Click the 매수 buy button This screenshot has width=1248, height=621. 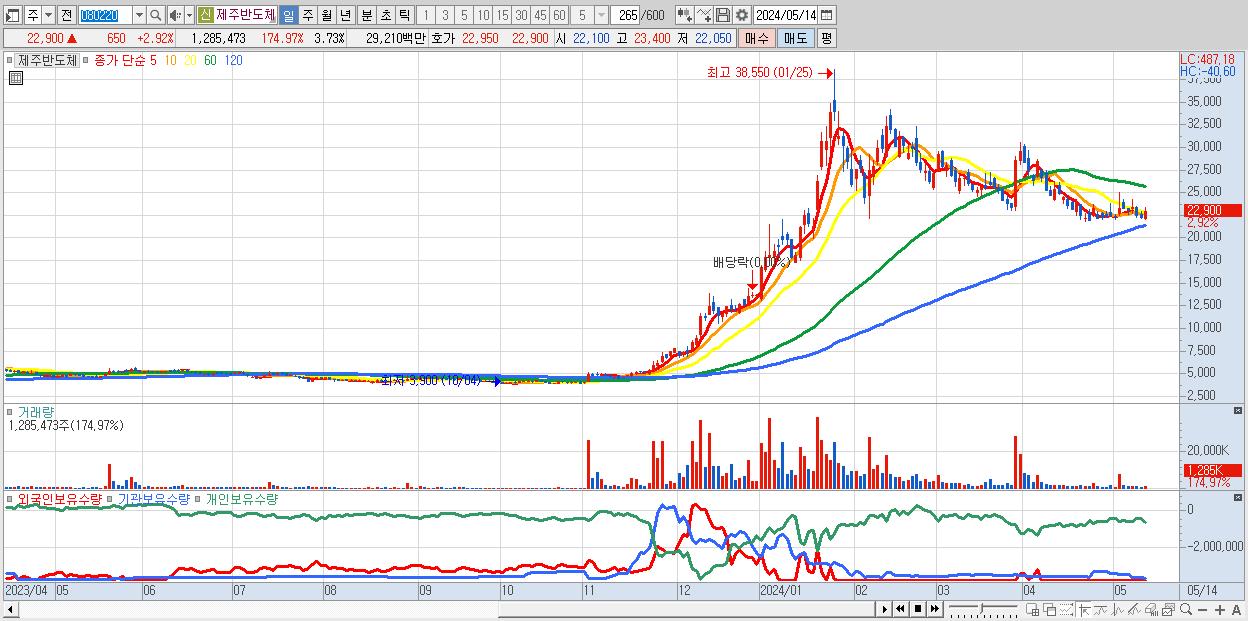click(x=757, y=38)
